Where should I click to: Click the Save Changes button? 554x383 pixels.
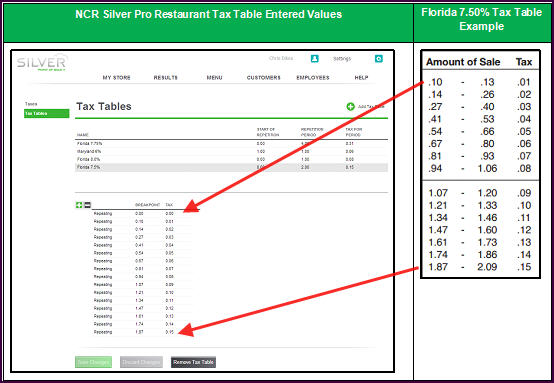93,362
